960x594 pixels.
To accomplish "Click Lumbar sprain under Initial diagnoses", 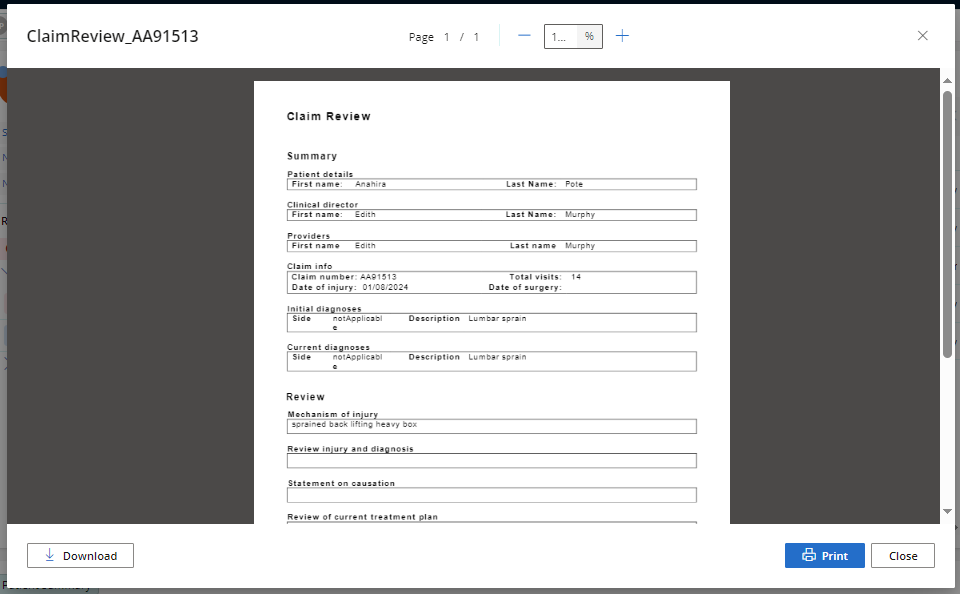I will [x=497, y=318].
